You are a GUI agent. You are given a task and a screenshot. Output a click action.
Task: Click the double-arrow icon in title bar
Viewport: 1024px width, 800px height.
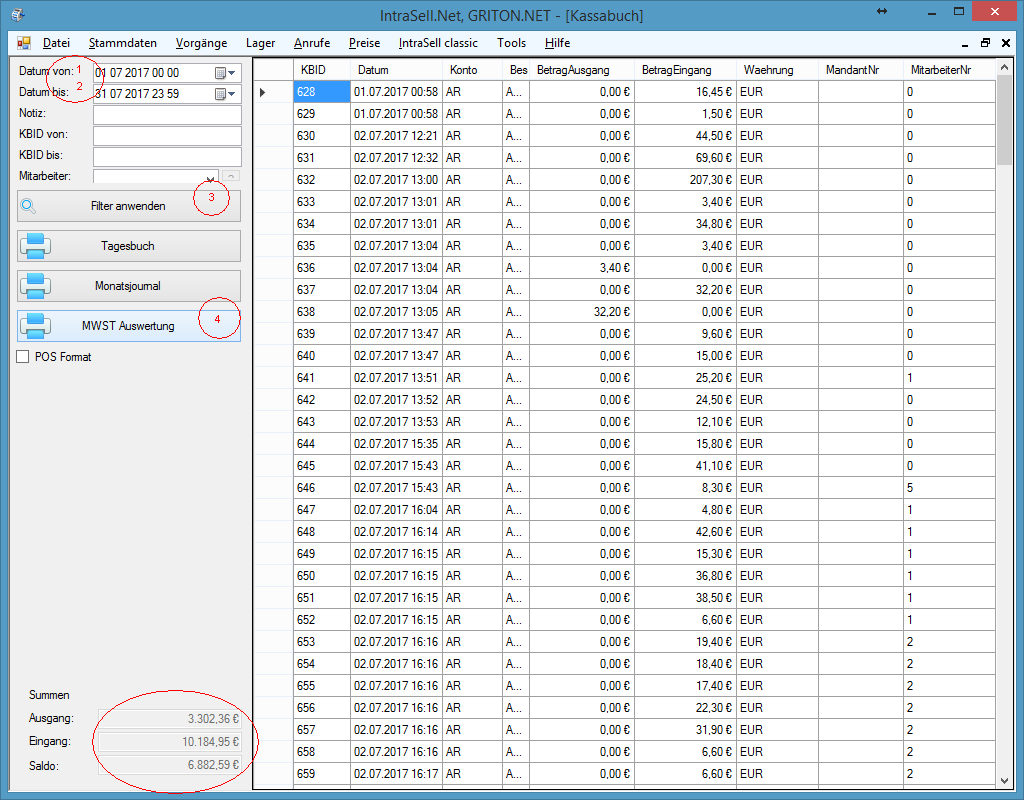click(x=882, y=11)
